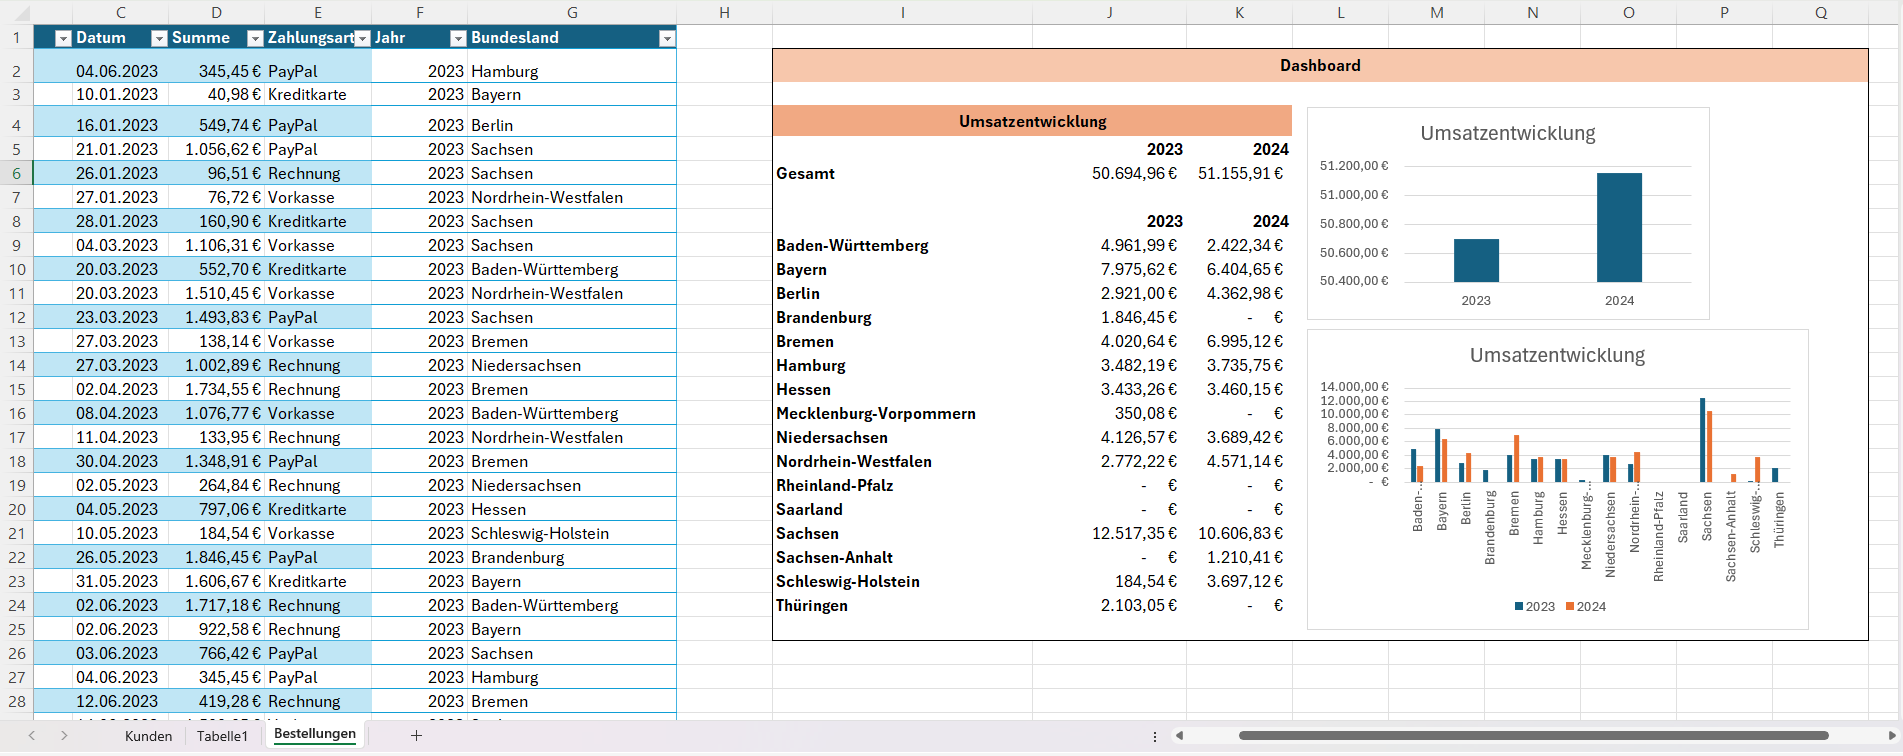Add a new sheet with the plus icon

(416, 736)
